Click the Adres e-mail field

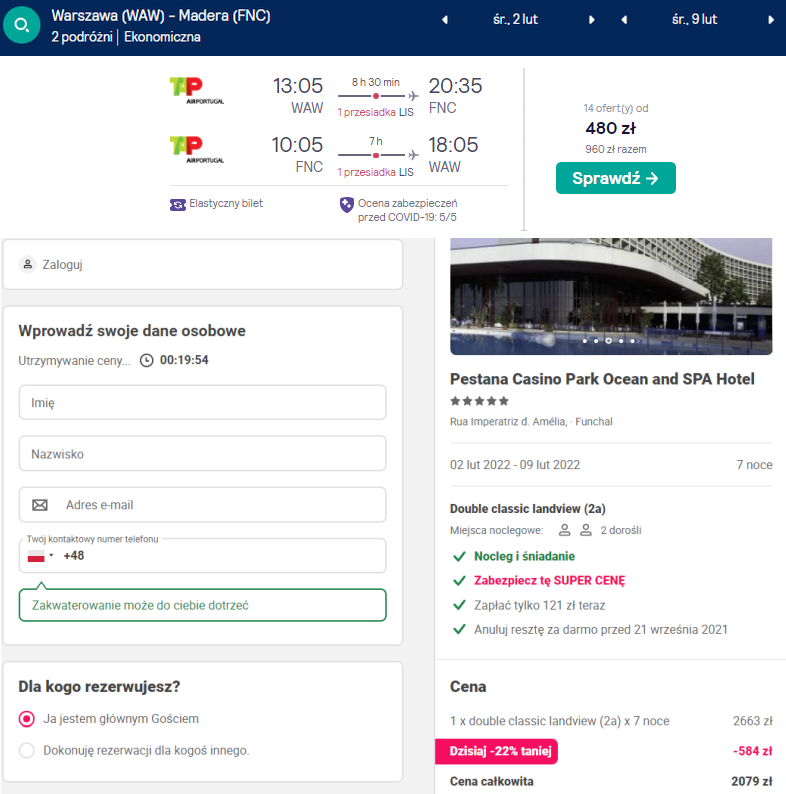pyautogui.click(x=202, y=505)
